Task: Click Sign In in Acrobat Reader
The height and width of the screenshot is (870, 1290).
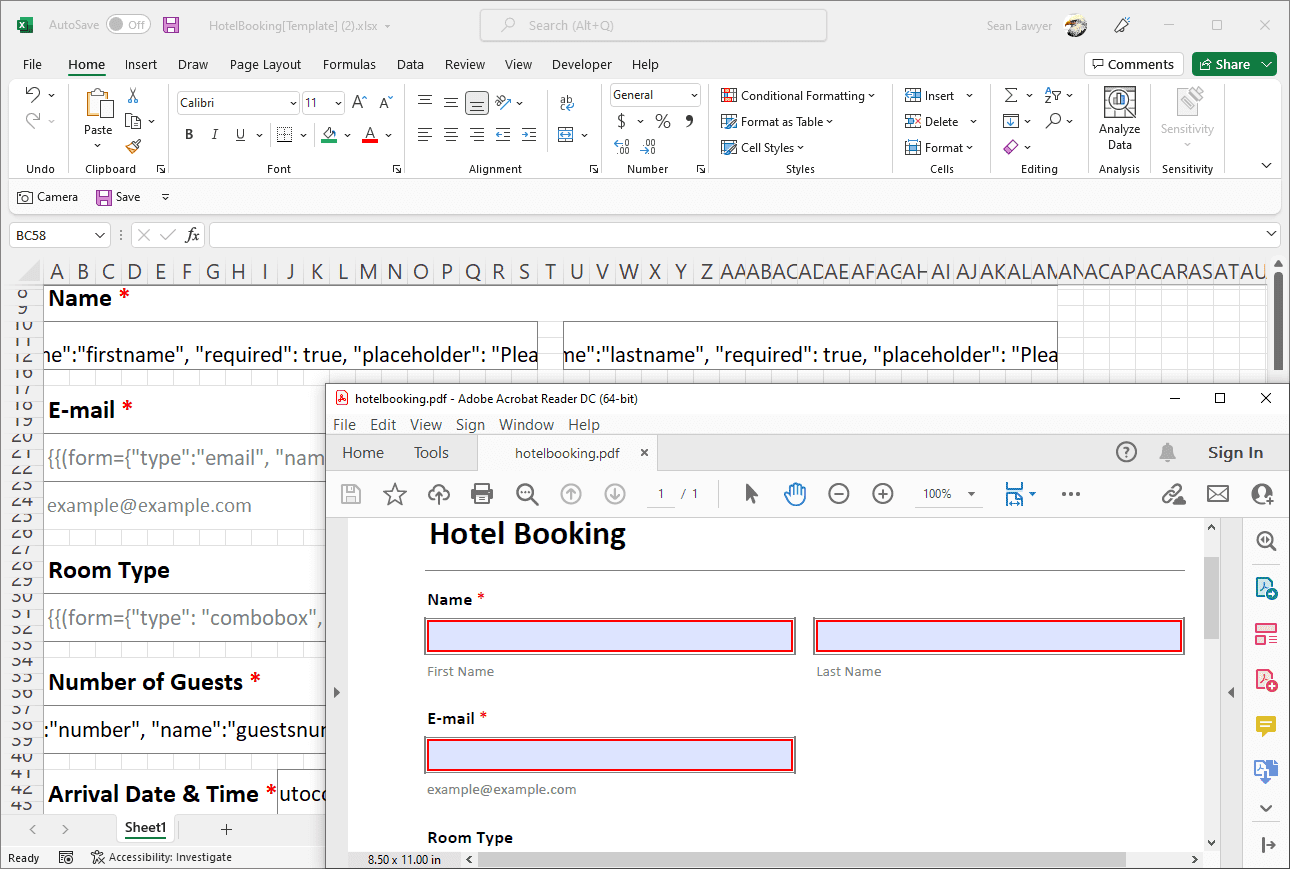Action: pyautogui.click(x=1235, y=452)
